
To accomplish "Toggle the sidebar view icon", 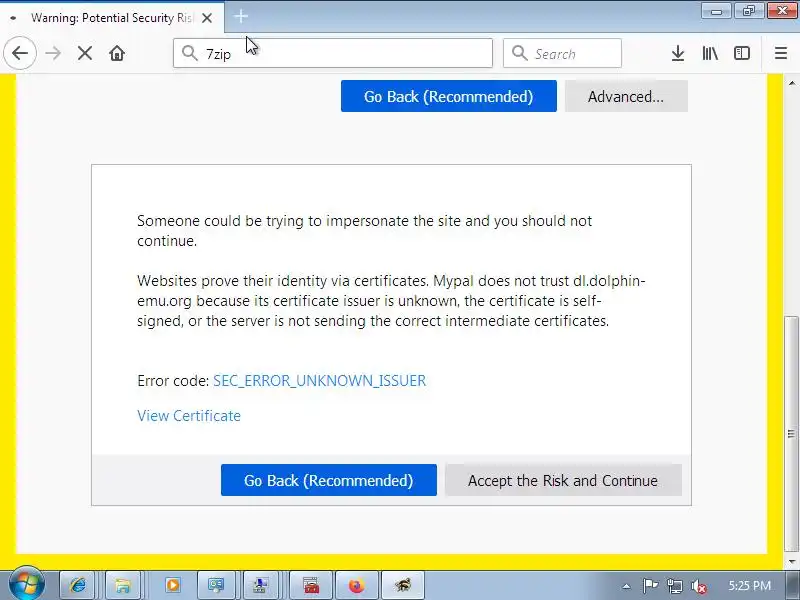I will pyautogui.click(x=742, y=53).
